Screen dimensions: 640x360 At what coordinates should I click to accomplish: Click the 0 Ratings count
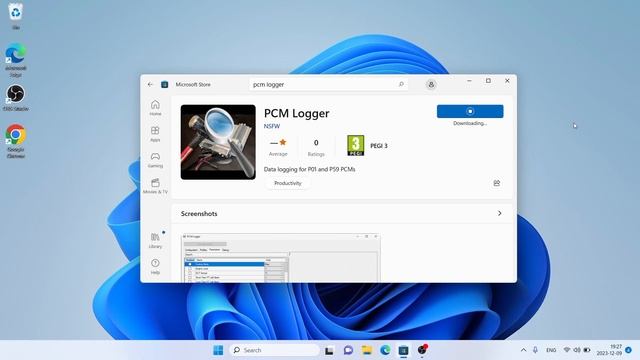click(316, 147)
